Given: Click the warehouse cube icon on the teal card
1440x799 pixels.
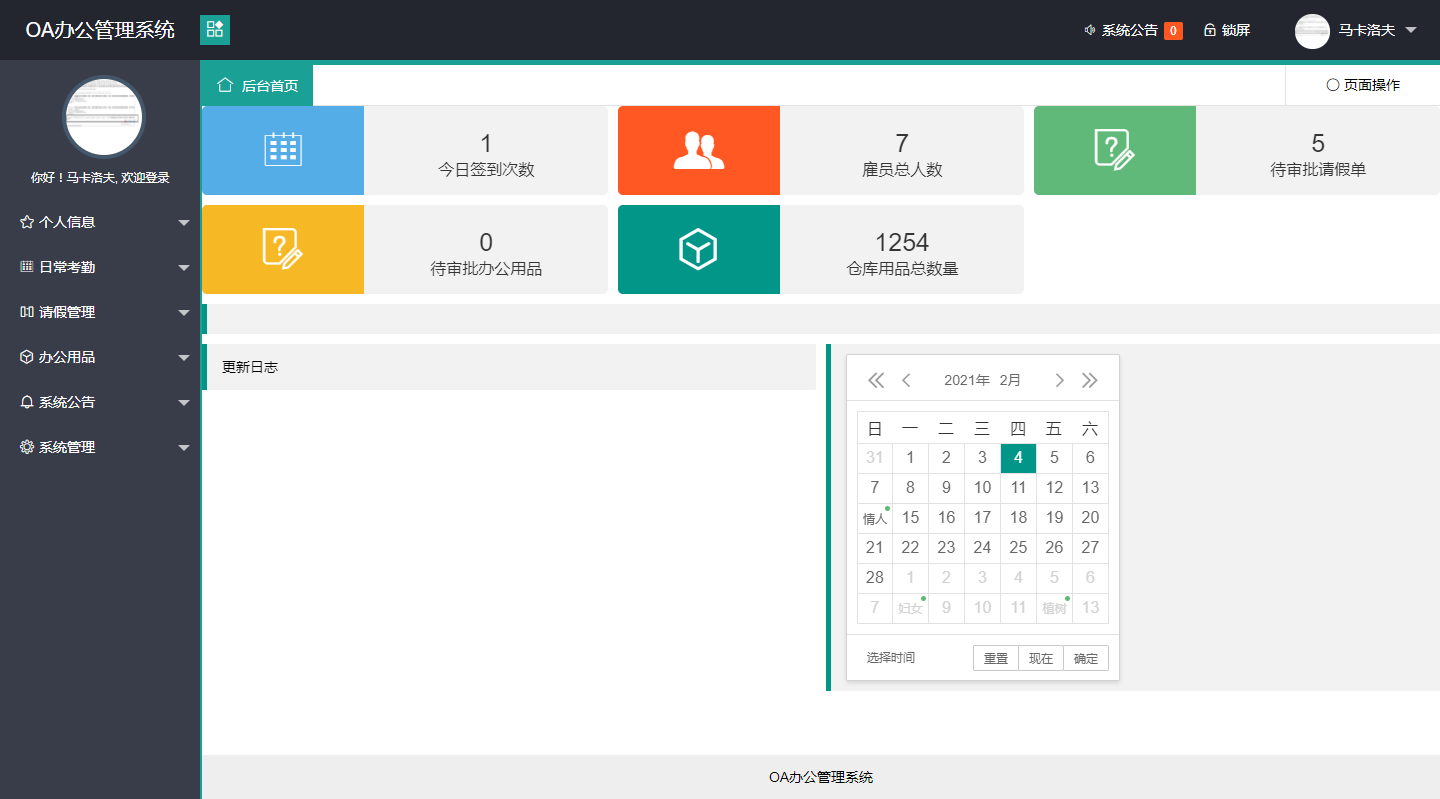Looking at the screenshot, I should (698, 249).
